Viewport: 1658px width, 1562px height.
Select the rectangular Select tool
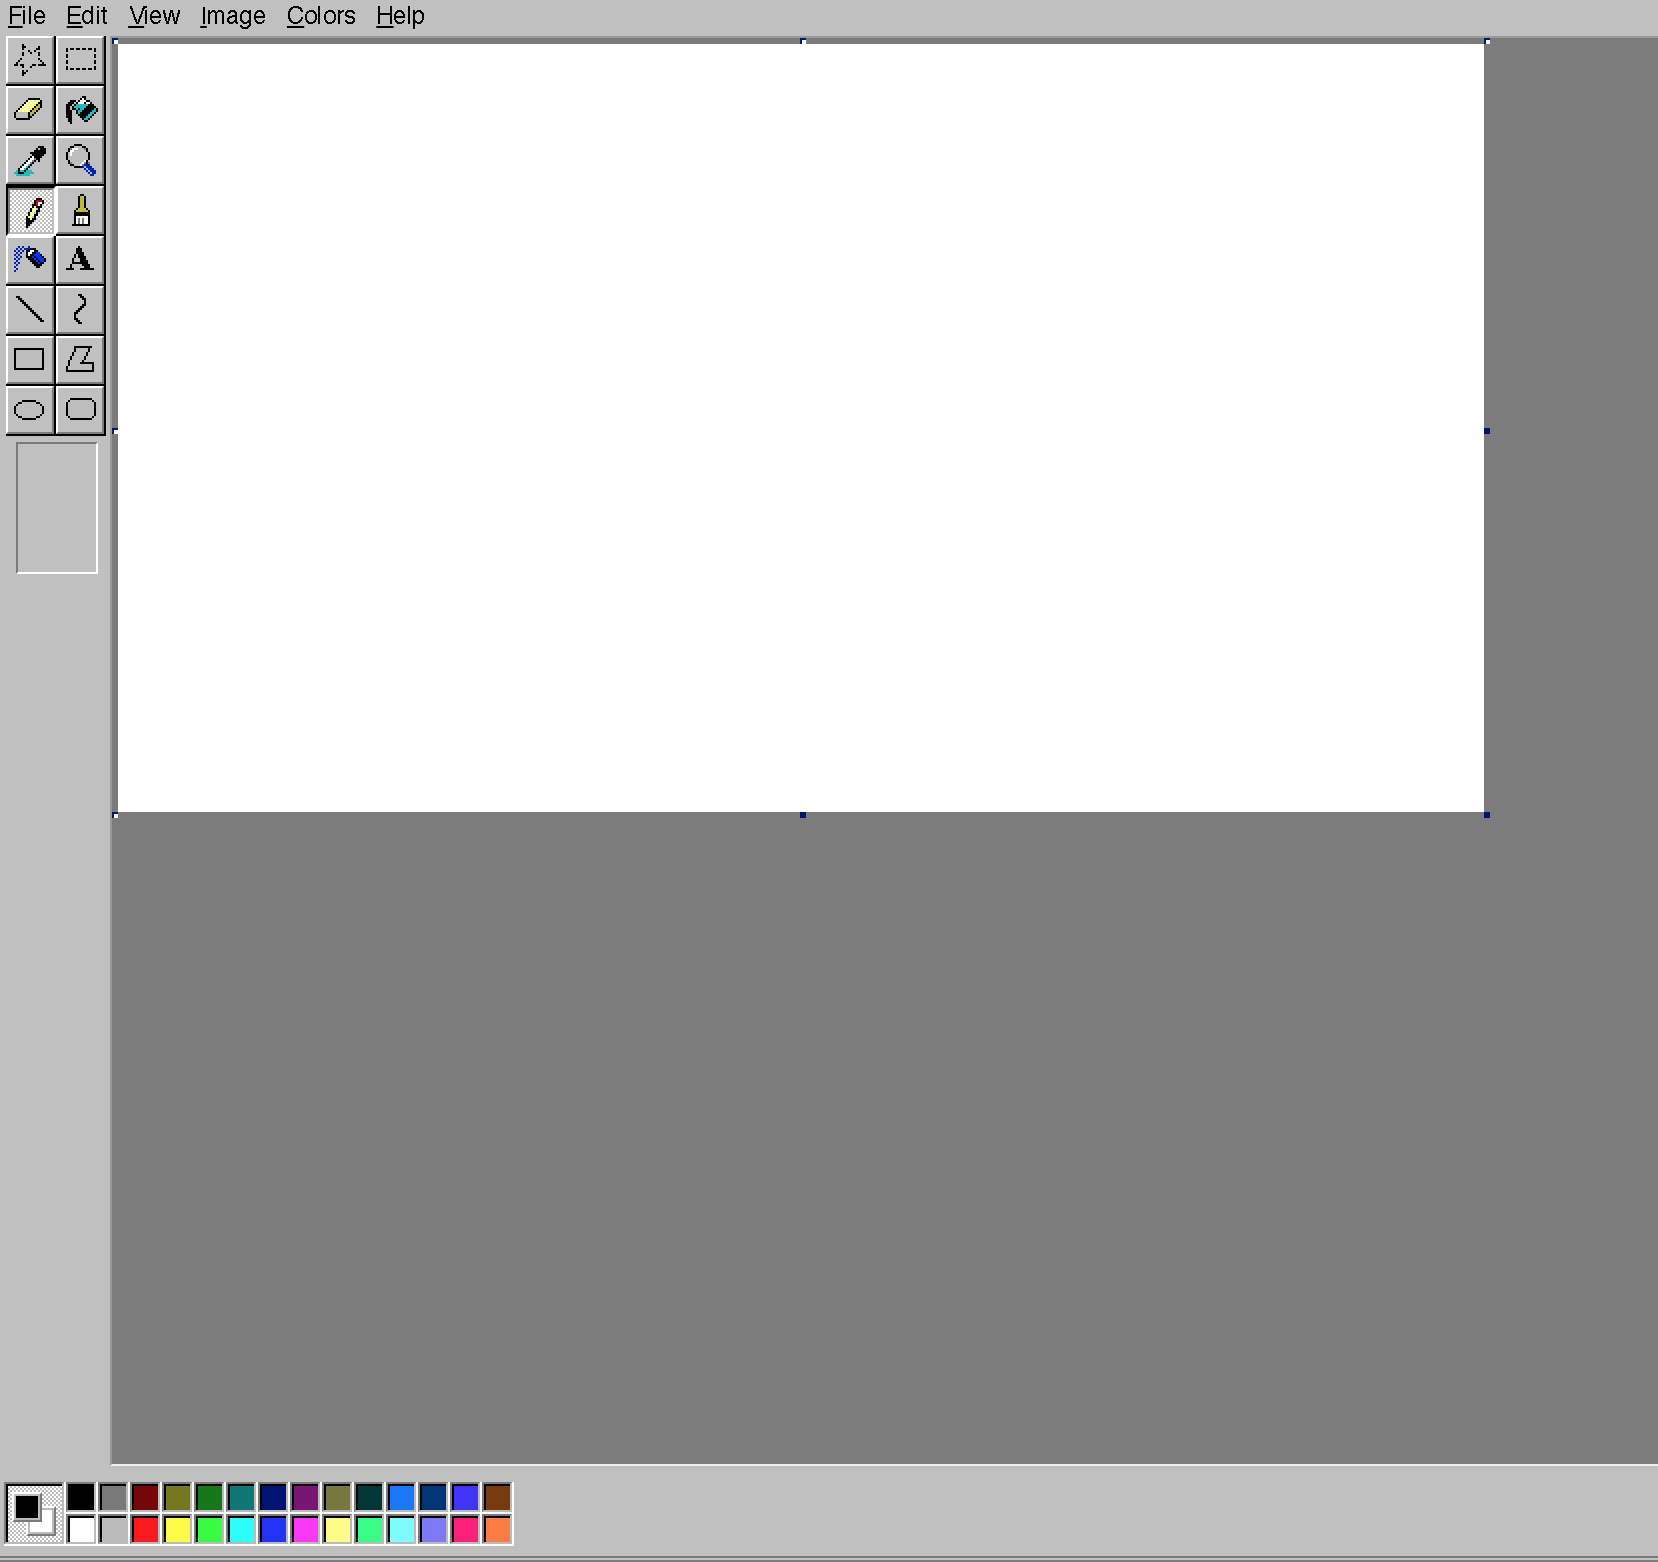point(80,60)
